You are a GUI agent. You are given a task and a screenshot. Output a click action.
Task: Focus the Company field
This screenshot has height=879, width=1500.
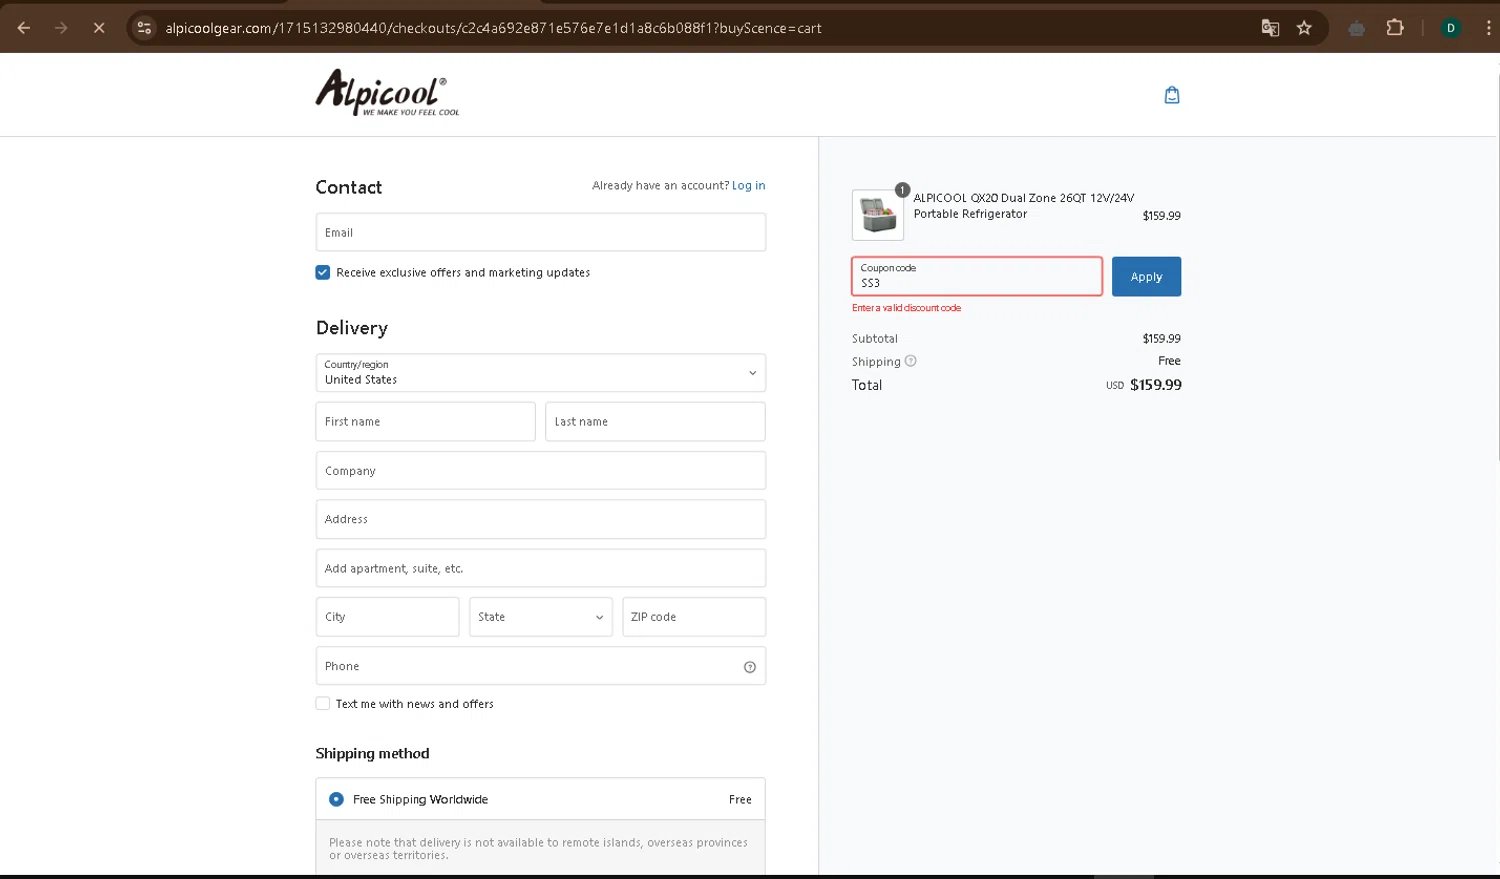pos(541,471)
